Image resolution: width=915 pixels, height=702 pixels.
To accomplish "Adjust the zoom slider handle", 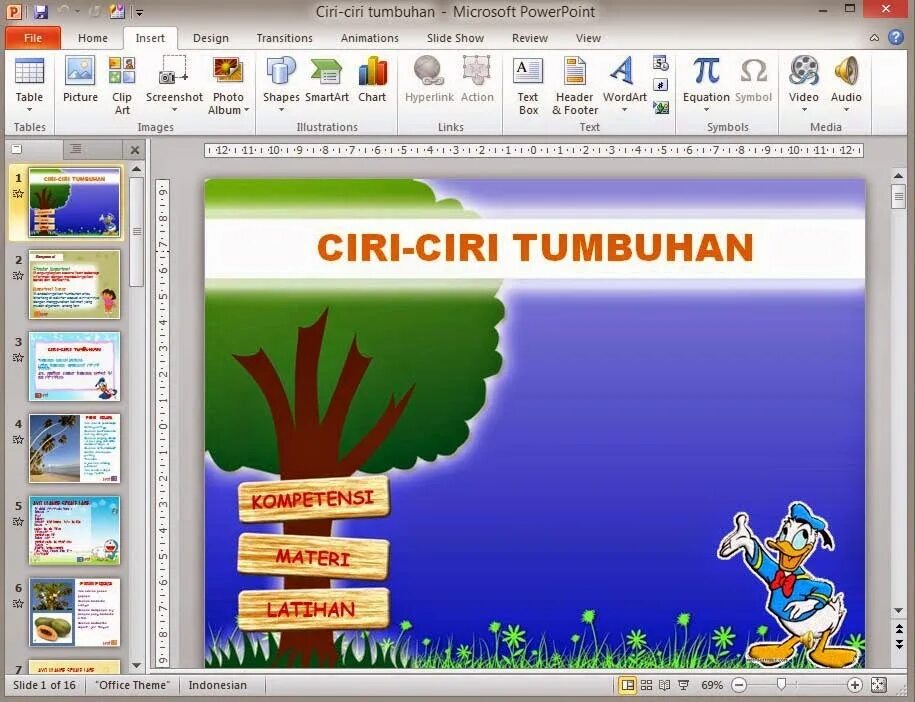I will (781, 684).
